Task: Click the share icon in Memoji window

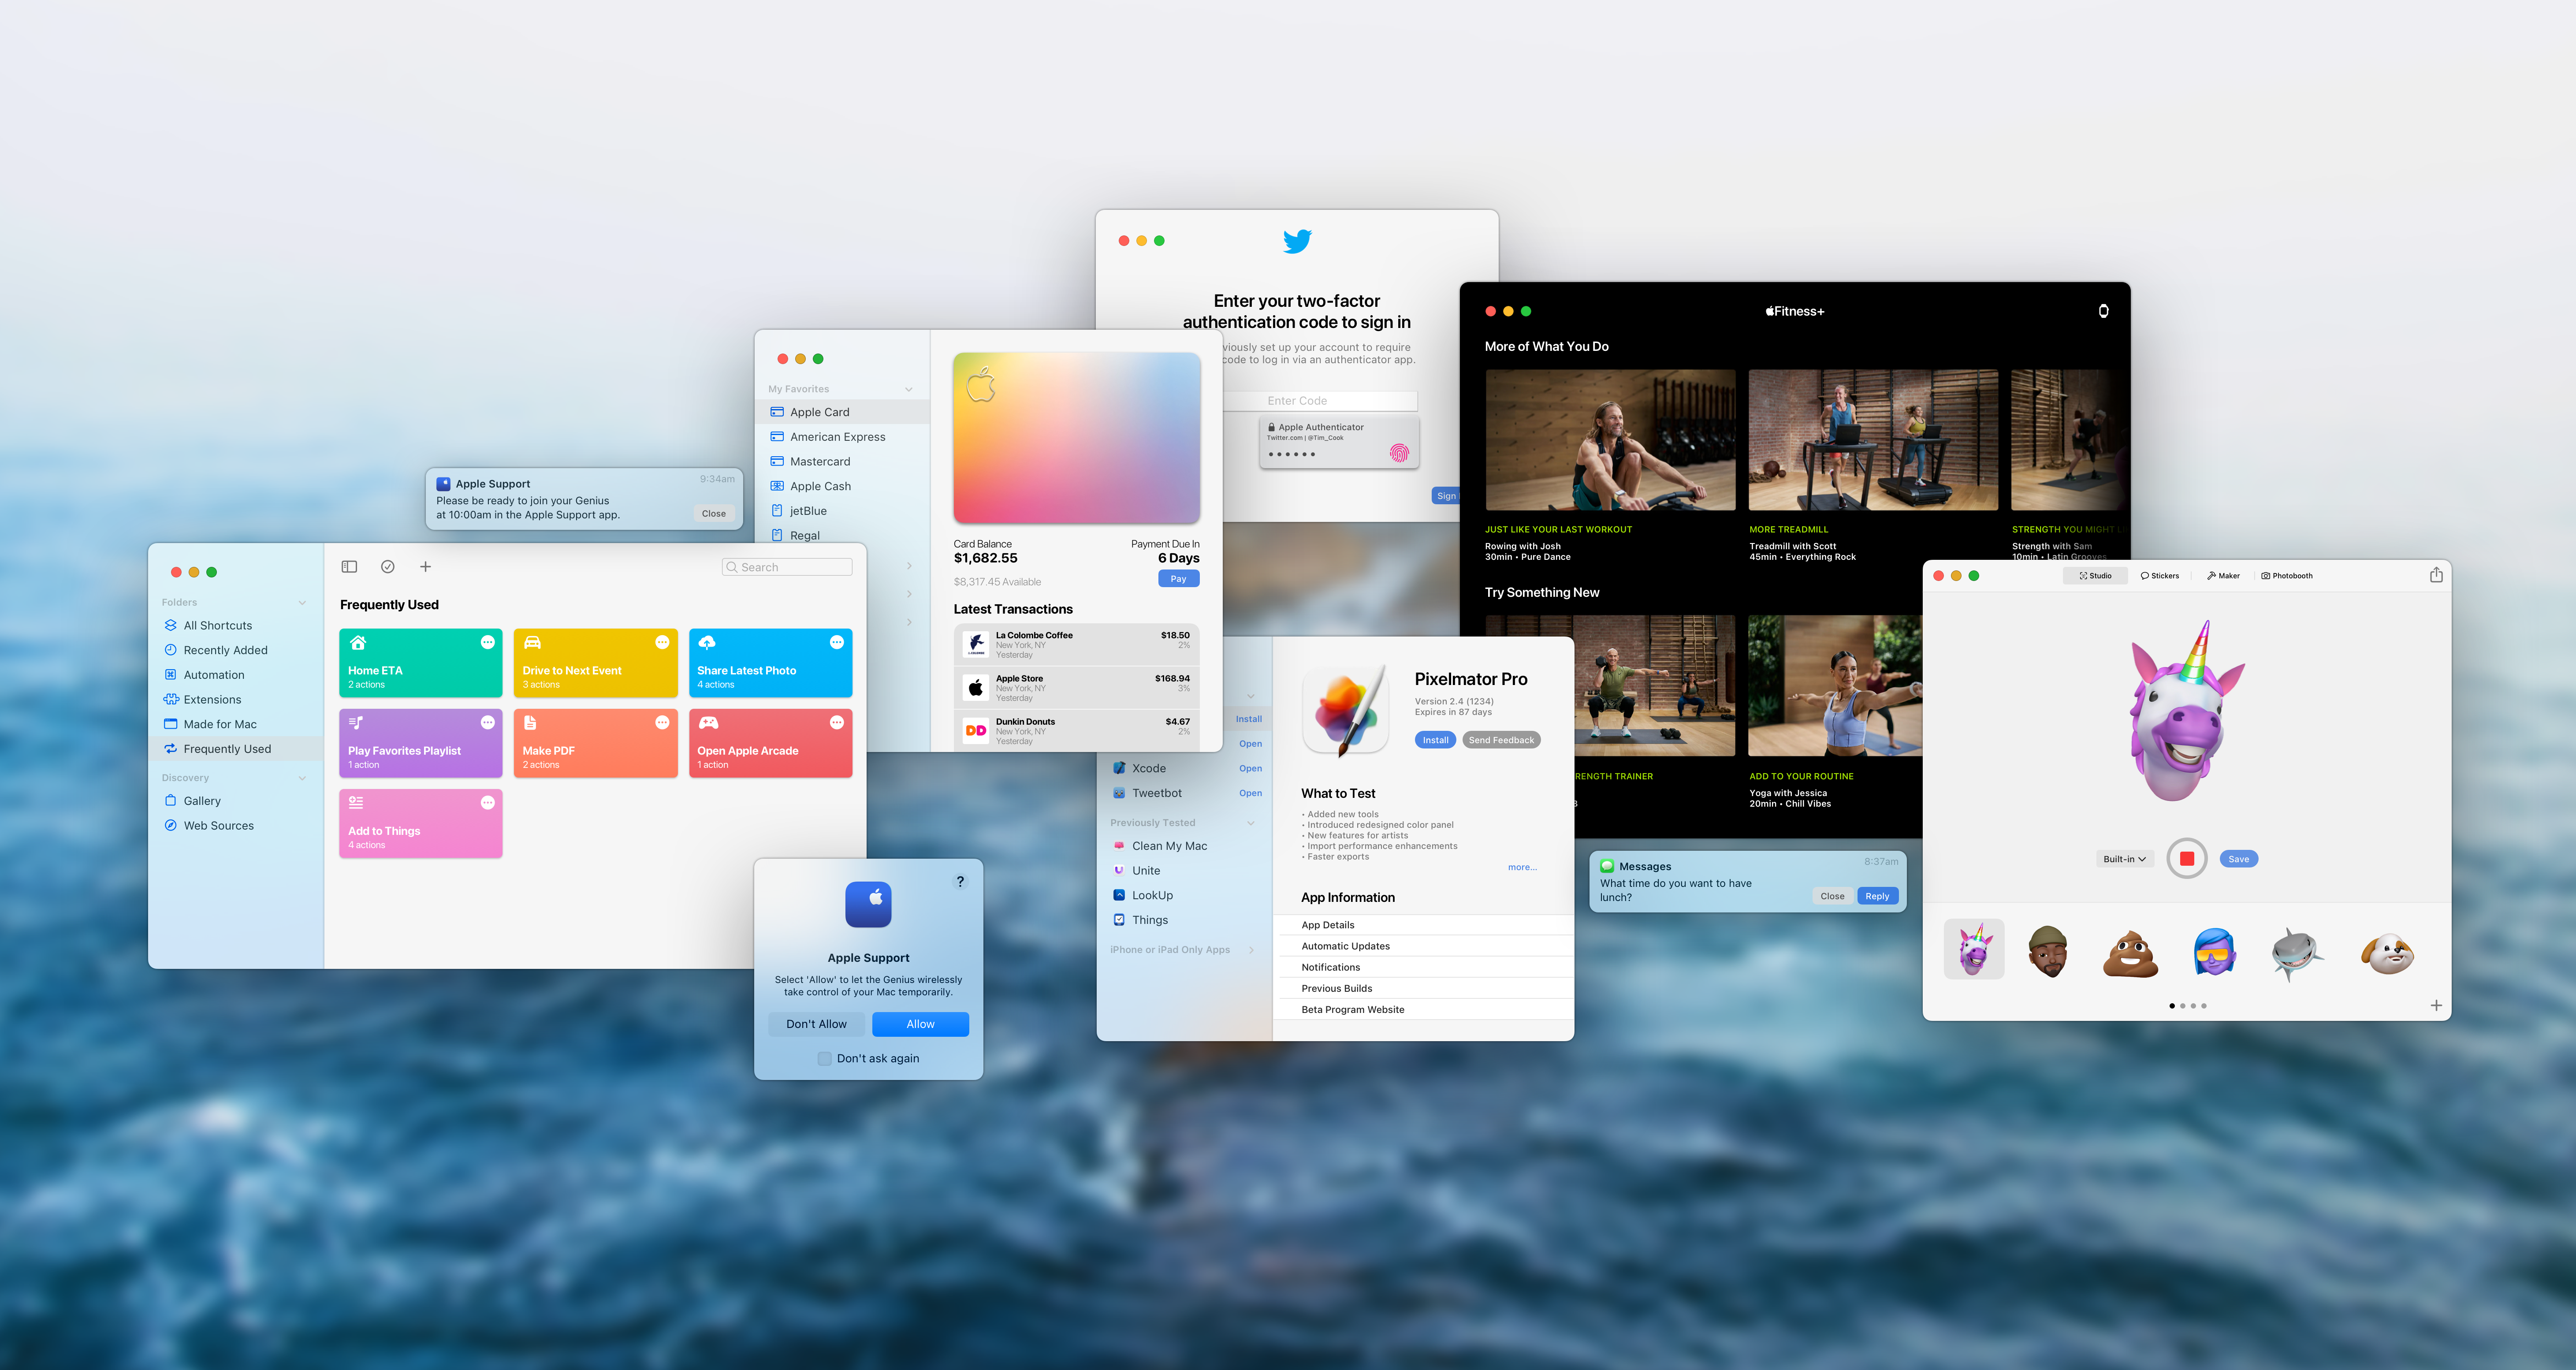Action: pyautogui.click(x=2436, y=575)
